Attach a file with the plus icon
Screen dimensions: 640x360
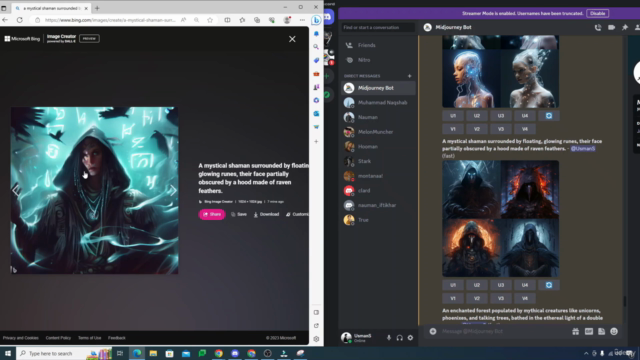coord(433,331)
